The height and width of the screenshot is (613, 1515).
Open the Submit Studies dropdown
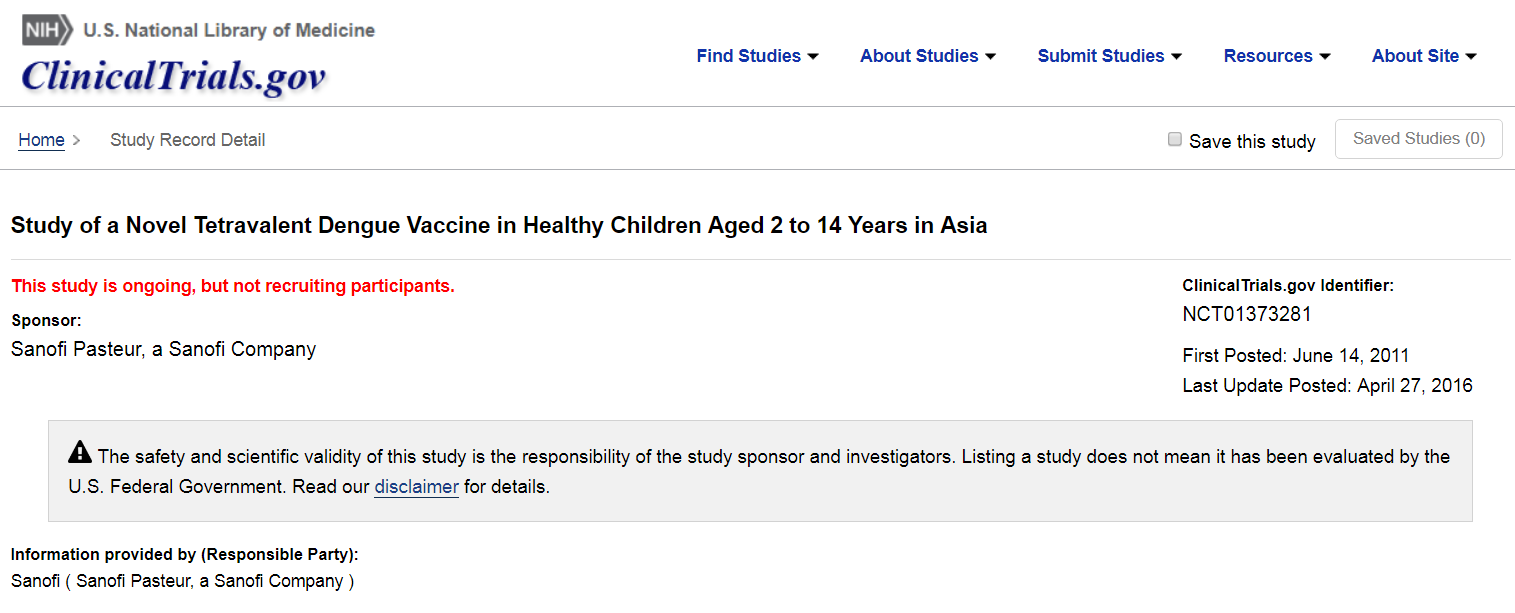coord(1109,56)
